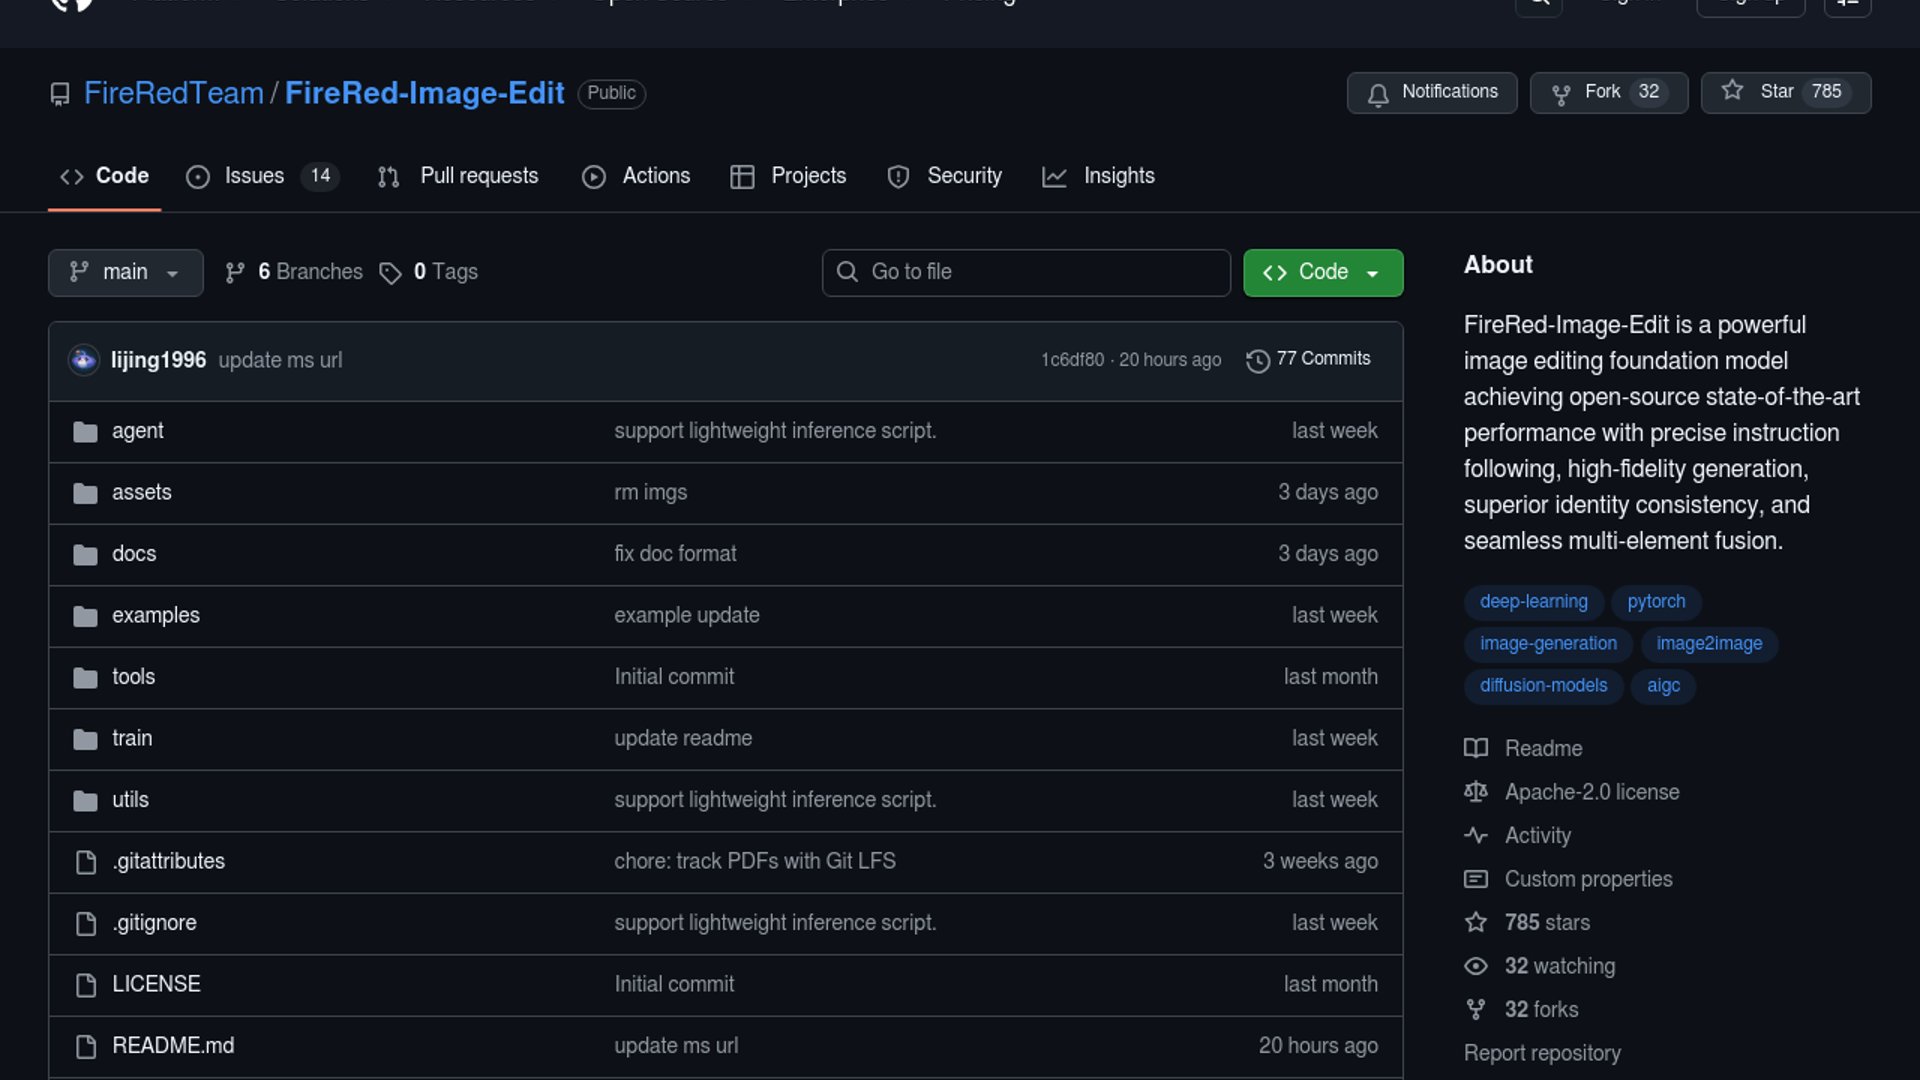This screenshot has width=1920, height=1080.
Task: Open the agent folder icon
Action: click(x=86, y=432)
